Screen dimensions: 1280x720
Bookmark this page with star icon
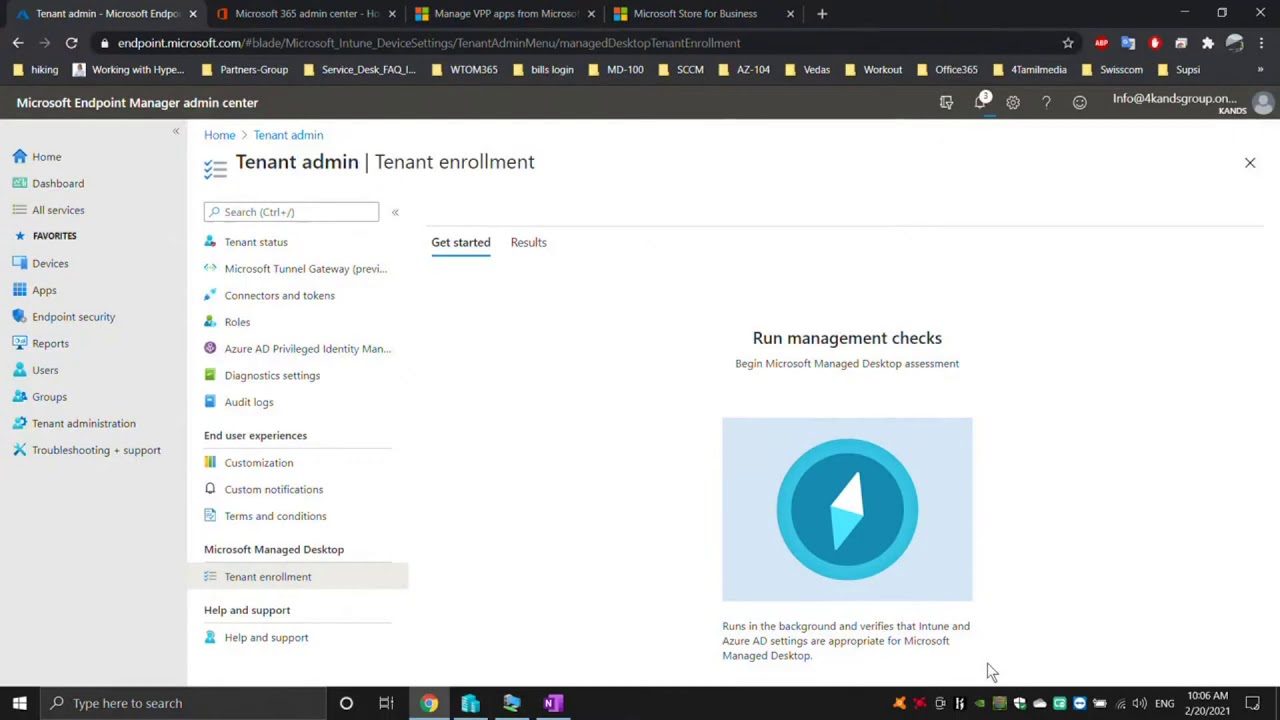point(1068,43)
